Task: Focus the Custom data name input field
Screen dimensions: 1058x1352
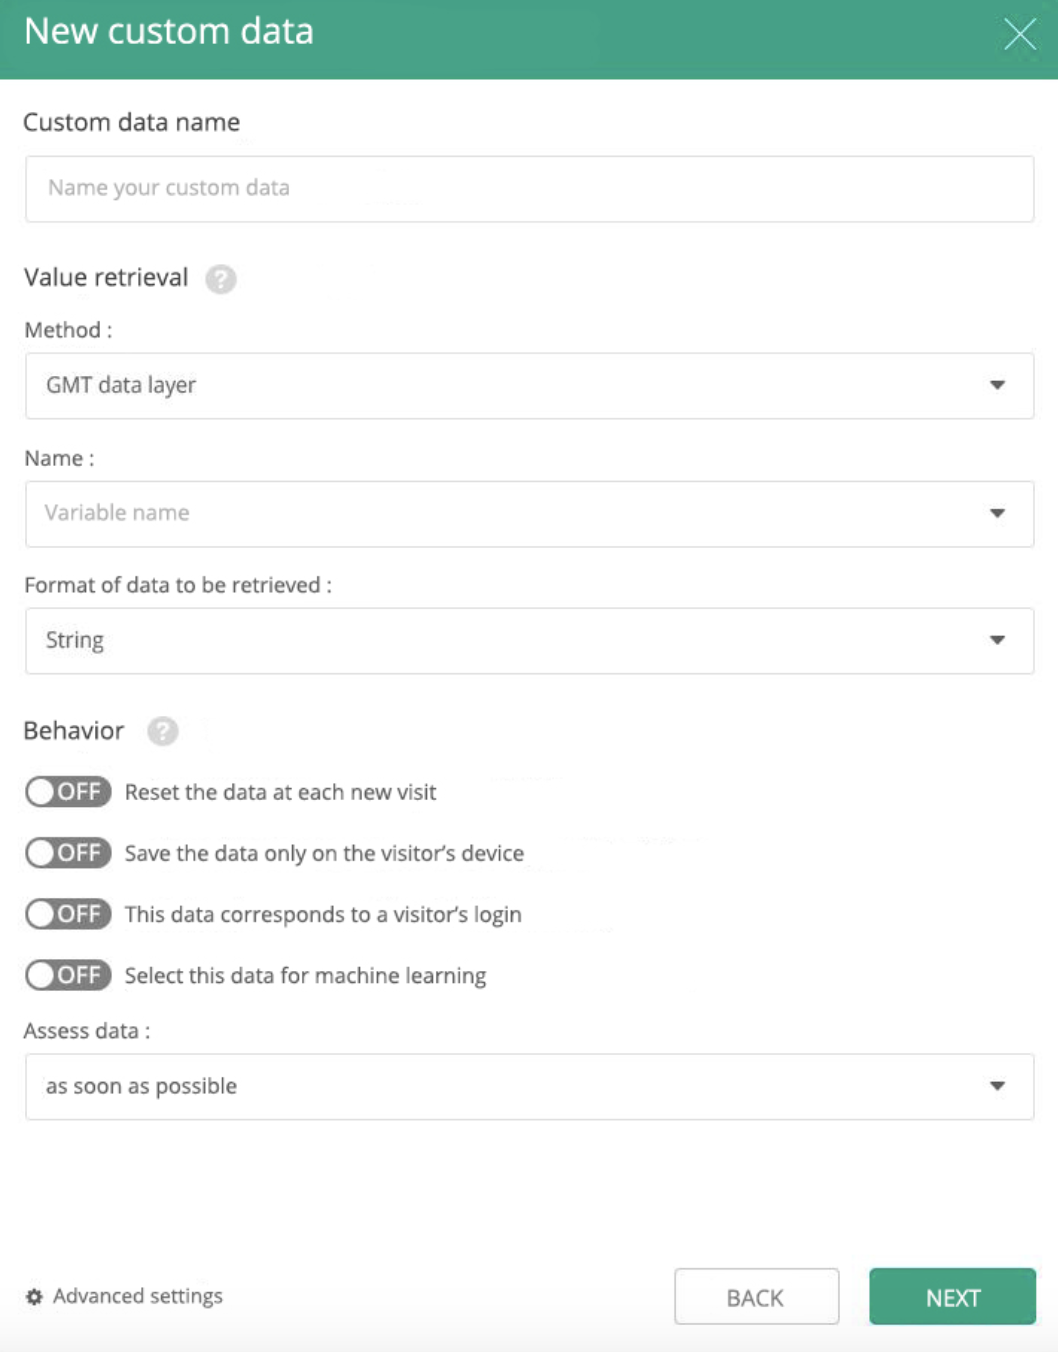Action: coord(529,188)
